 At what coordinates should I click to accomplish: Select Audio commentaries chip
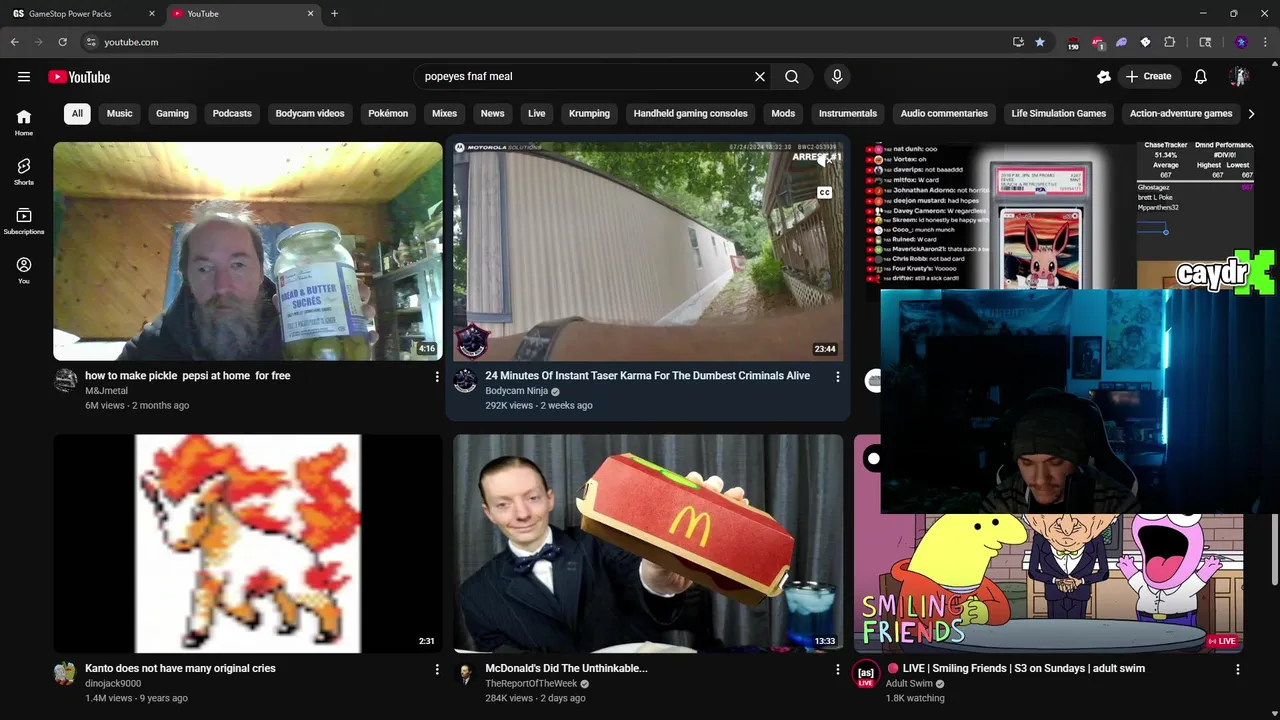click(x=944, y=113)
